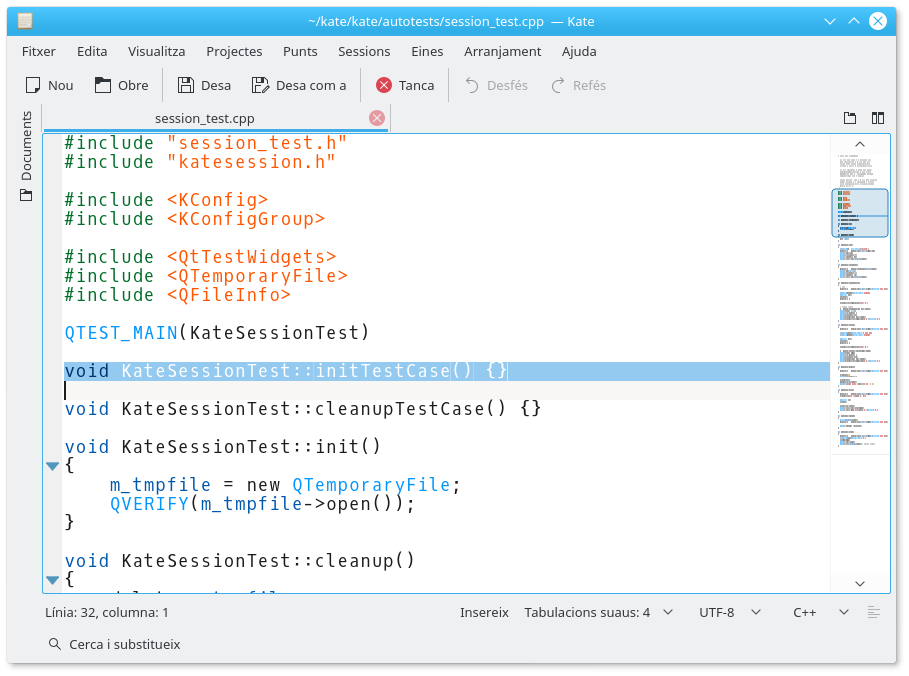
Task: Open the Sessions menu
Action: click(364, 51)
